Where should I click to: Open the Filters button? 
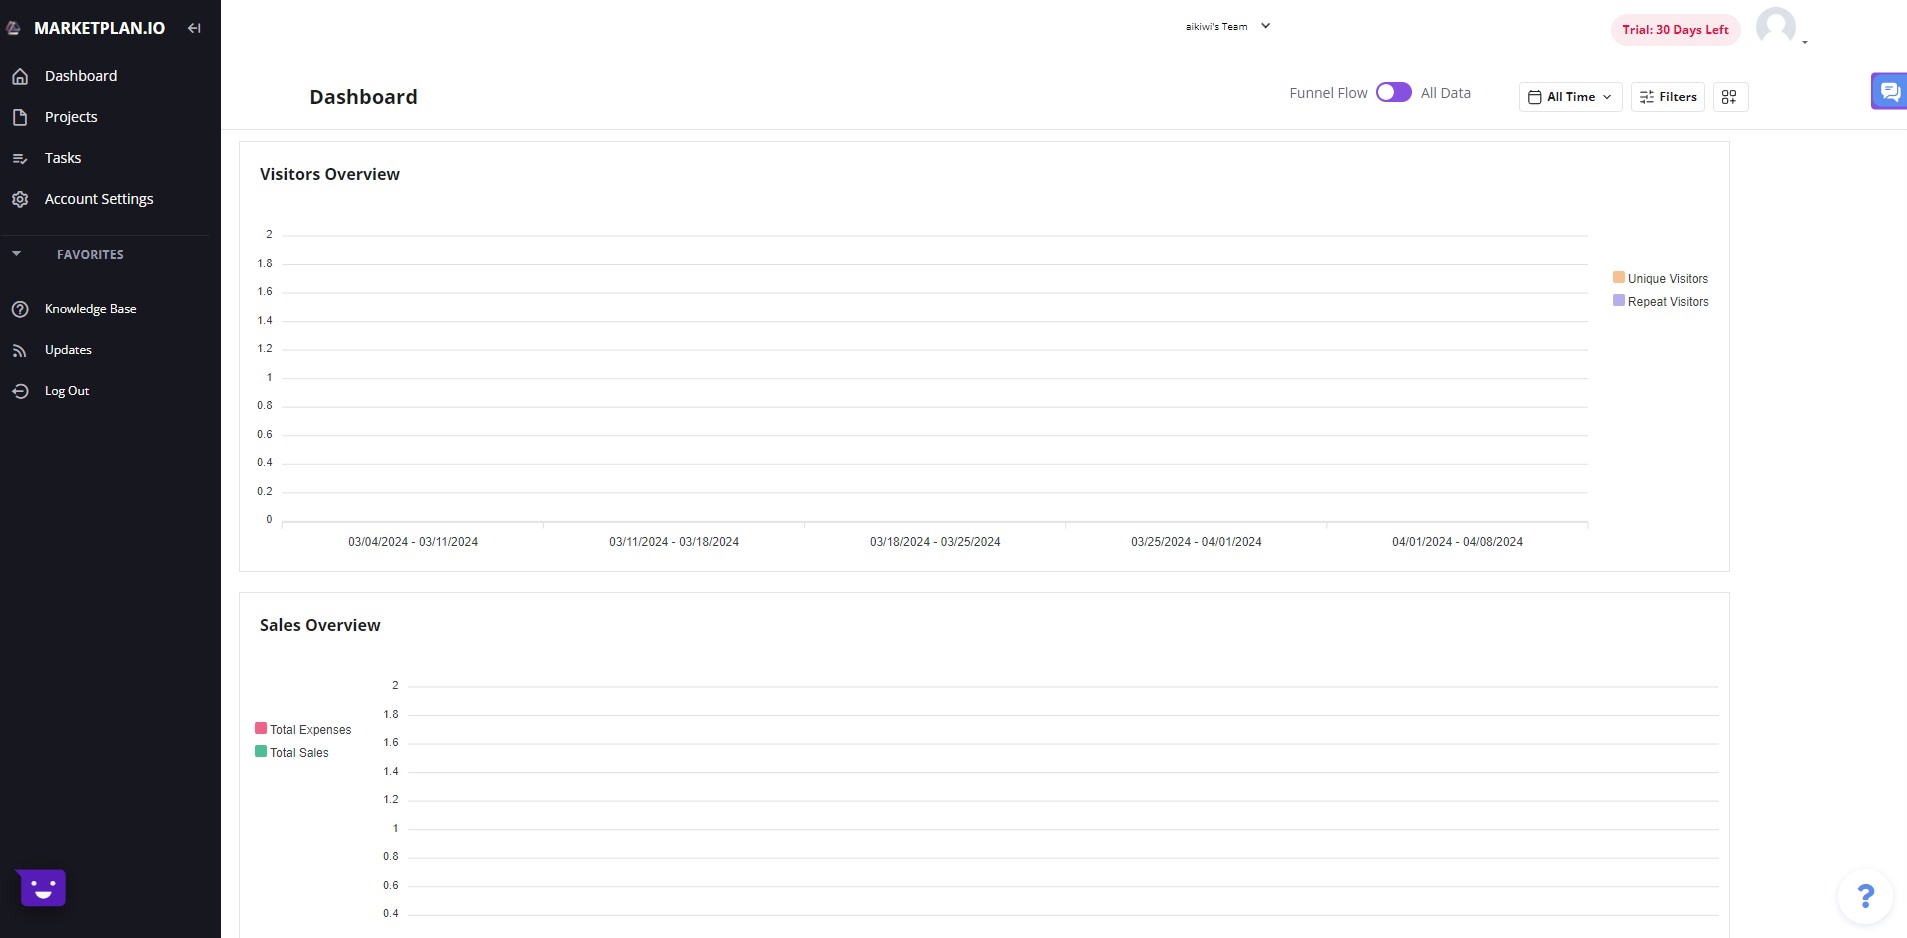coord(1668,97)
